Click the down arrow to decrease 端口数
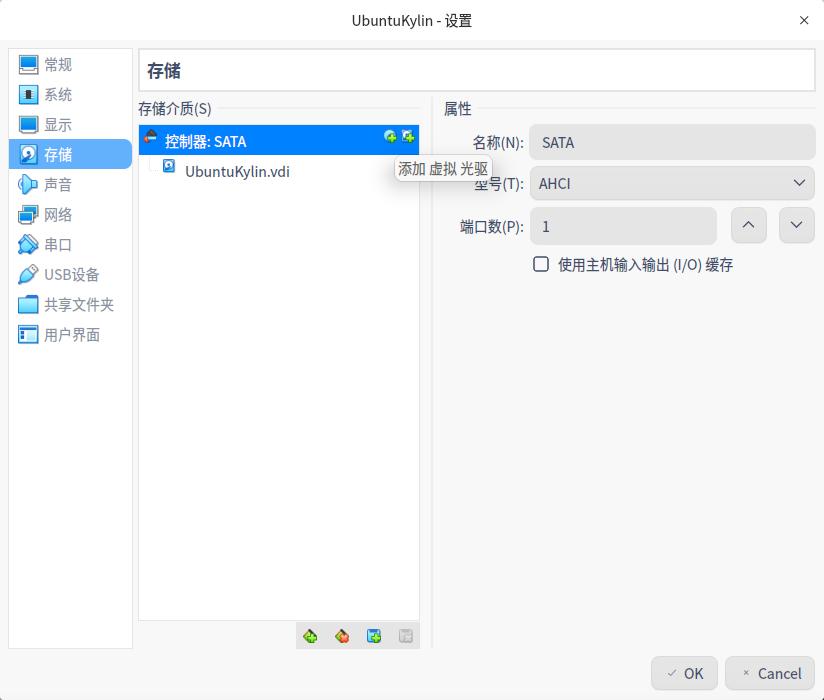 (x=796, y=225)
